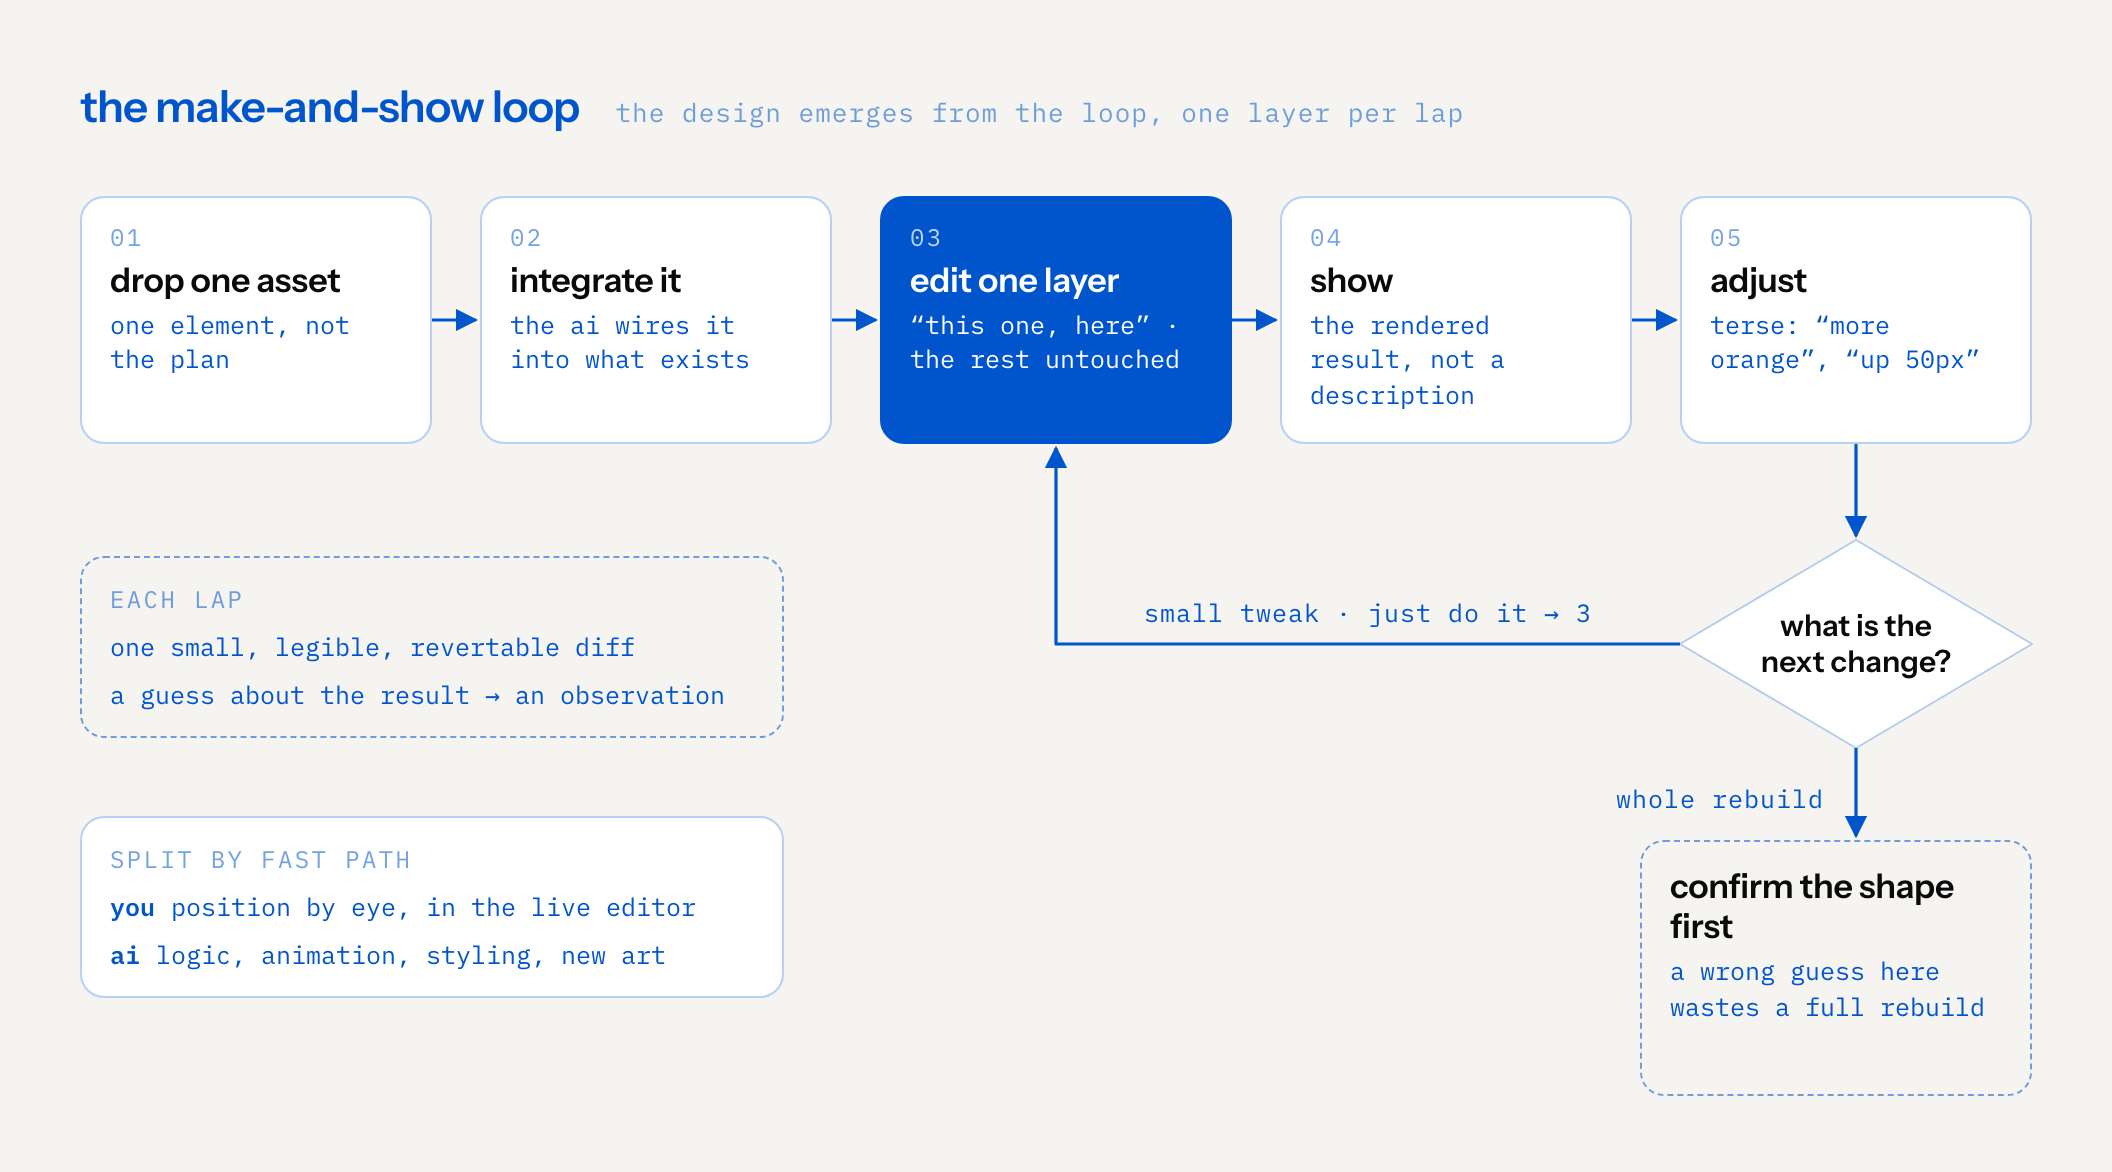The image size is (2112, 1172).
Task: Click the 'show' step heading
Action: coord(1351,281)
